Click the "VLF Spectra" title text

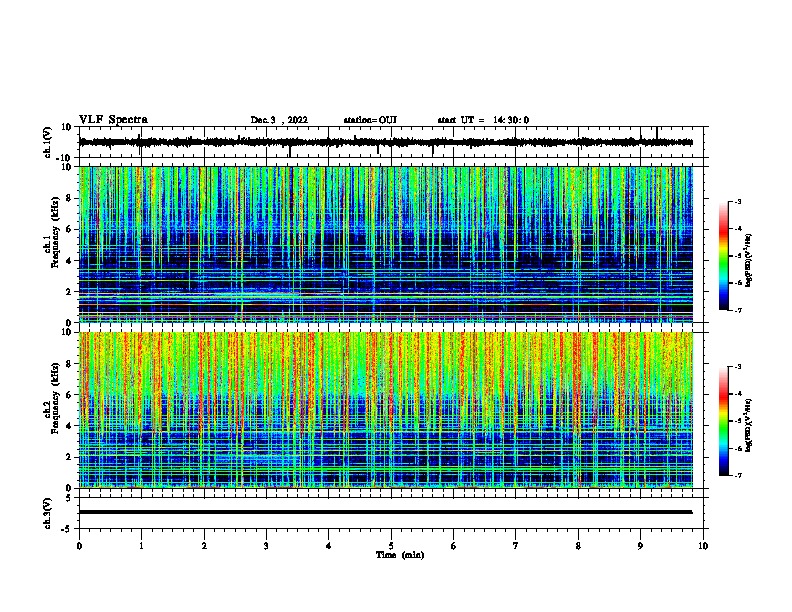[113, 120]
